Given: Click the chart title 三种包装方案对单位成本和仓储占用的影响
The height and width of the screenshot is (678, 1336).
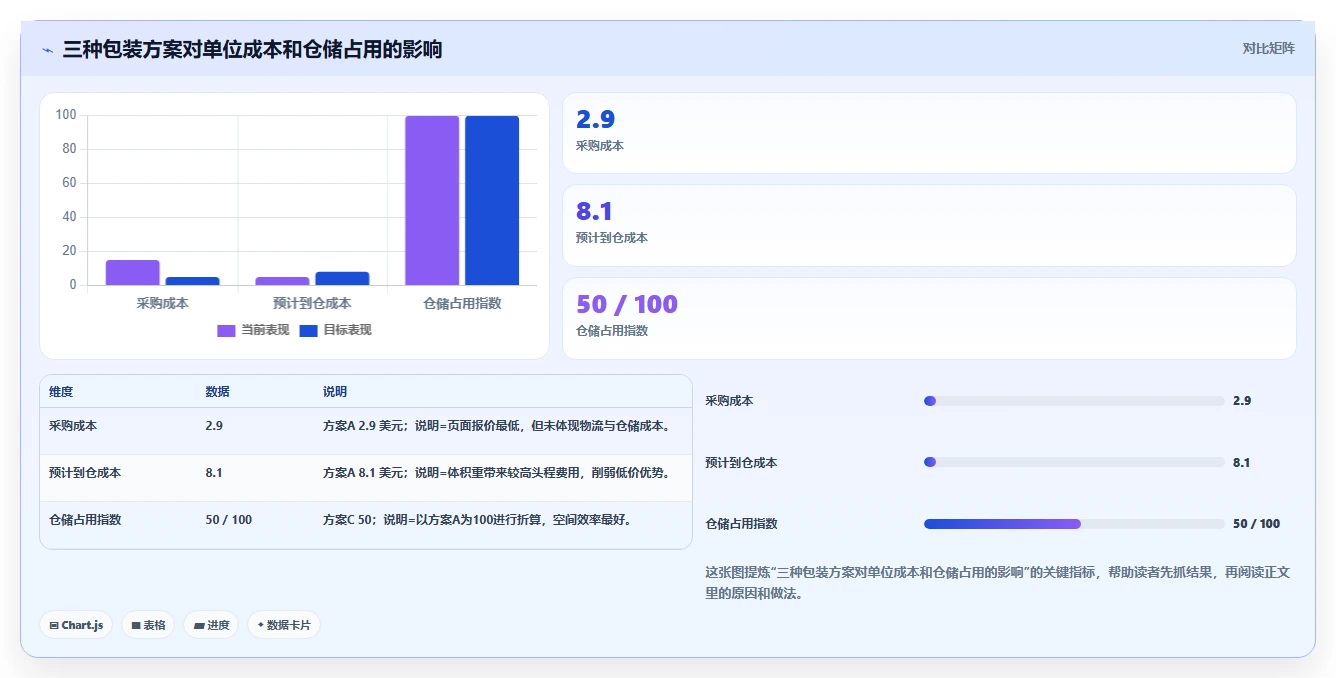Looking at the screenshot, I should click(252, 49).
